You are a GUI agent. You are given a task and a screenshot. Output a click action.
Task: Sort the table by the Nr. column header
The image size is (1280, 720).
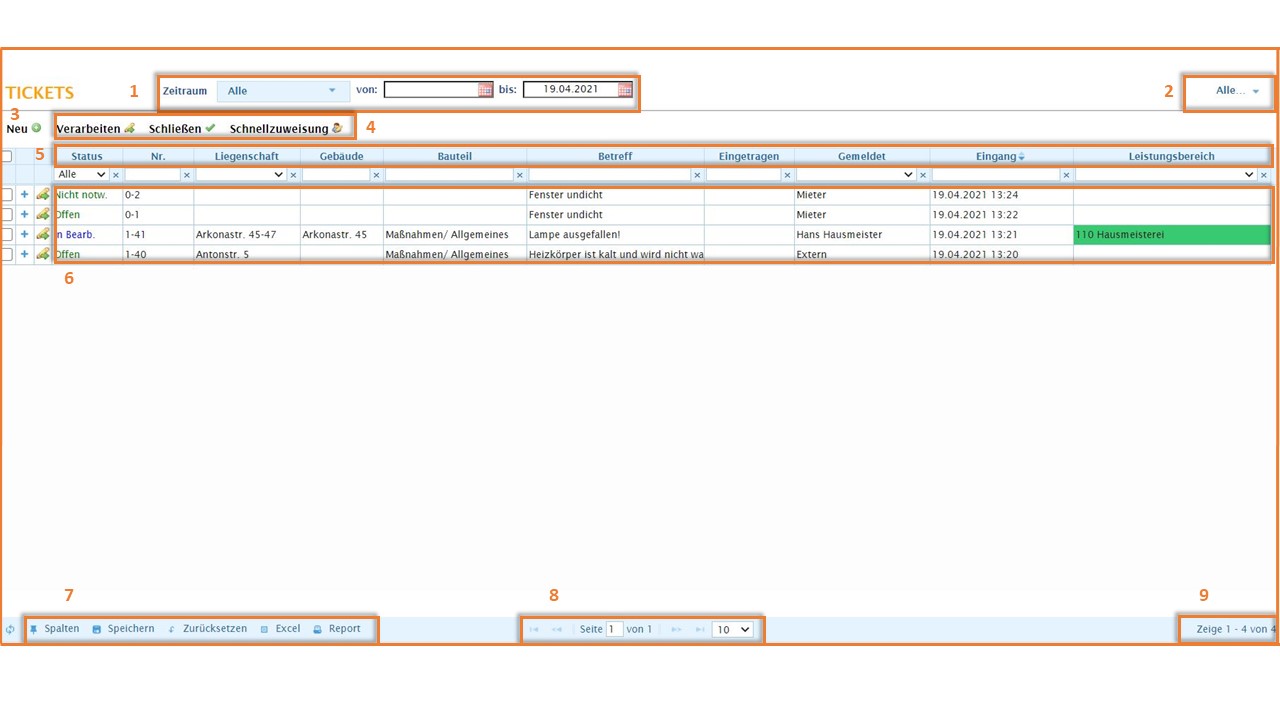(x=158, y=157)
